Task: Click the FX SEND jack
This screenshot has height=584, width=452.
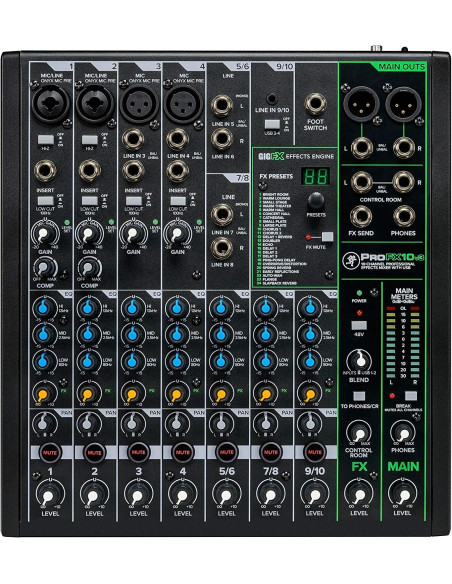Action: [361, 217]
